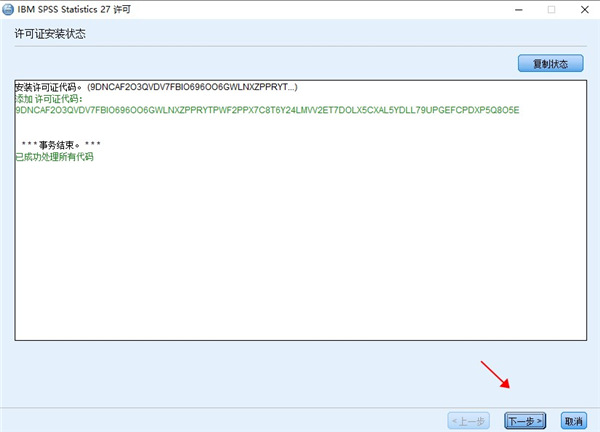The height and width of the screenshot is (432, 600).
Task: Click empty space in the status text box
Action: pos(300,260)
